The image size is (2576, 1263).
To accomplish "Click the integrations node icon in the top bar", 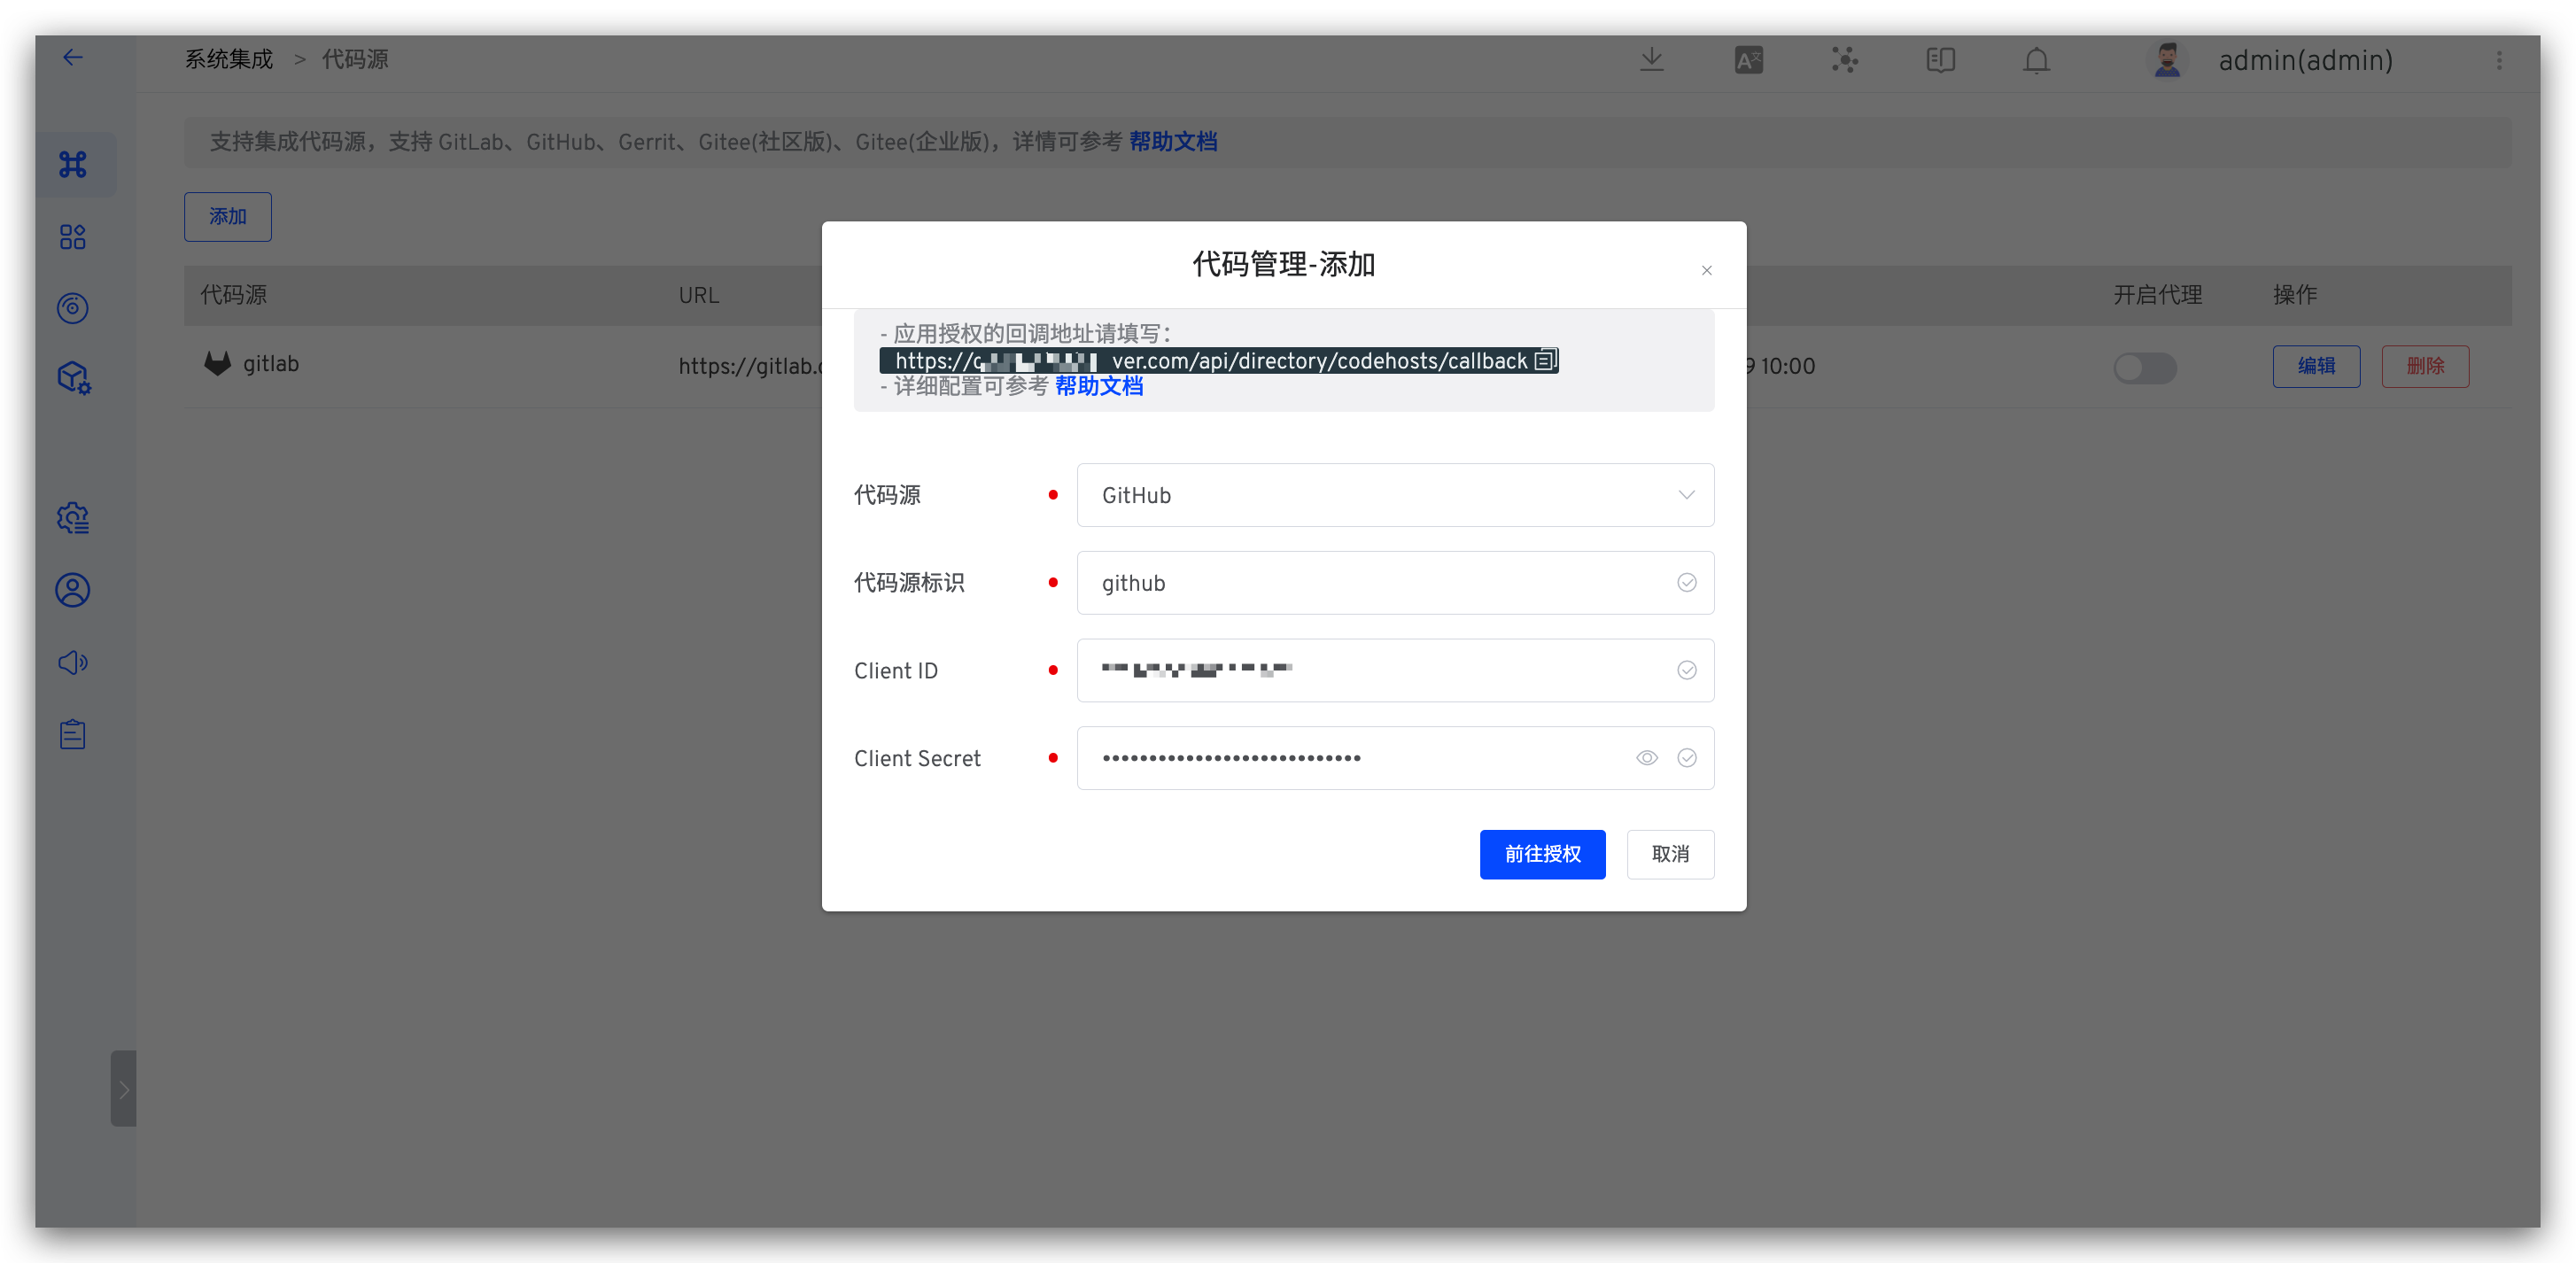I will click(x=1844, y=60).
